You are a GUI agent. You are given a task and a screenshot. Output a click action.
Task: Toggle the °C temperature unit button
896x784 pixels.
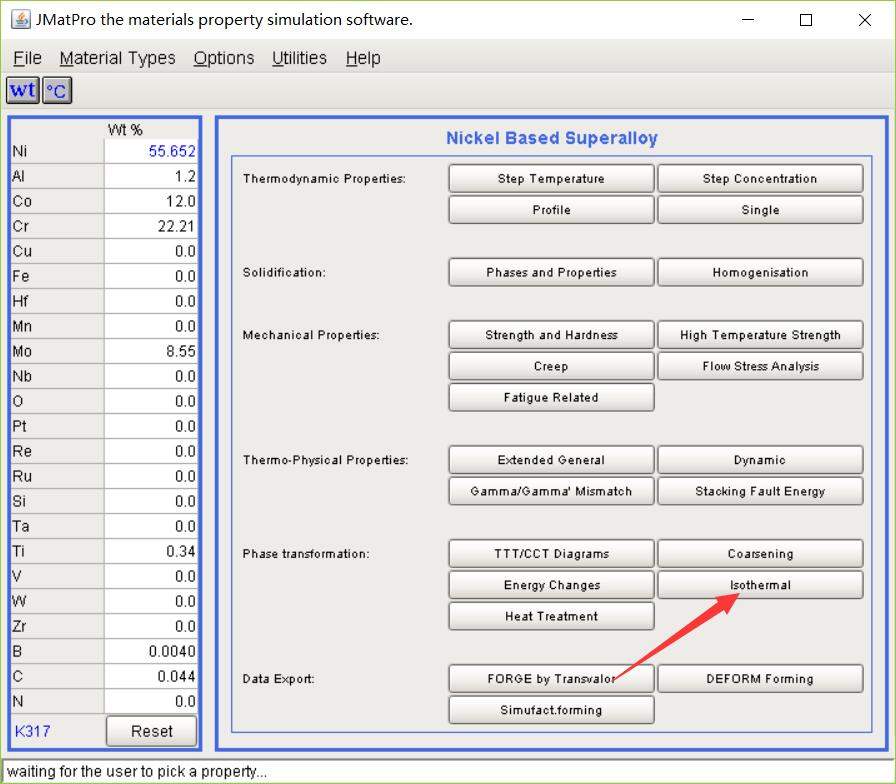tap(57, 90)
